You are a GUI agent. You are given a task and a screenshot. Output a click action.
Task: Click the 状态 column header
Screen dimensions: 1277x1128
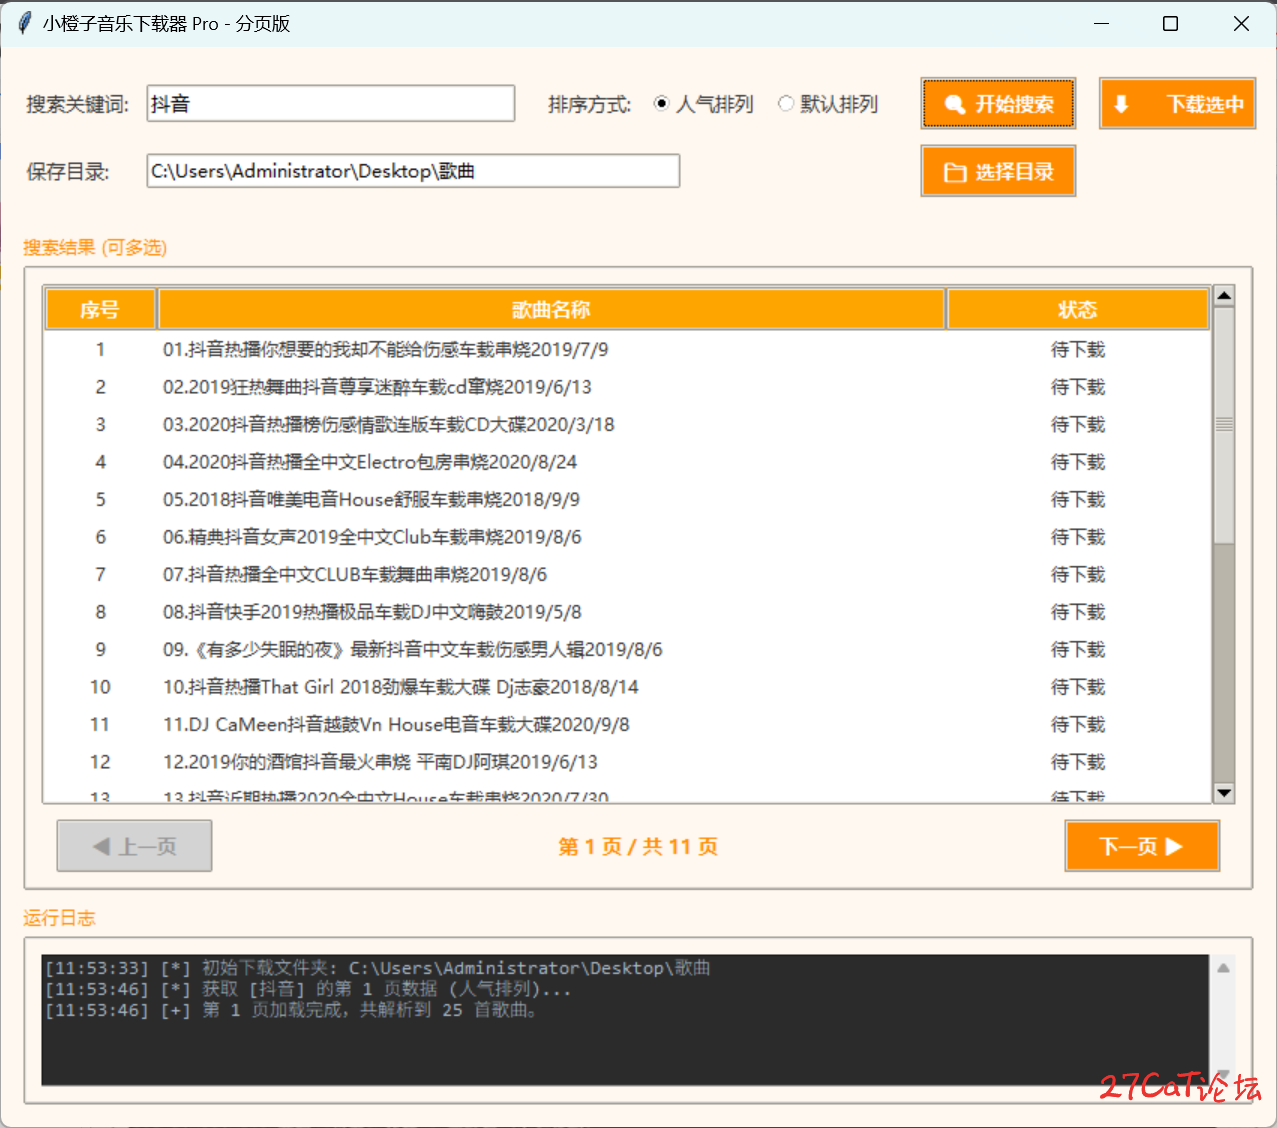[x=1078, y=309]
